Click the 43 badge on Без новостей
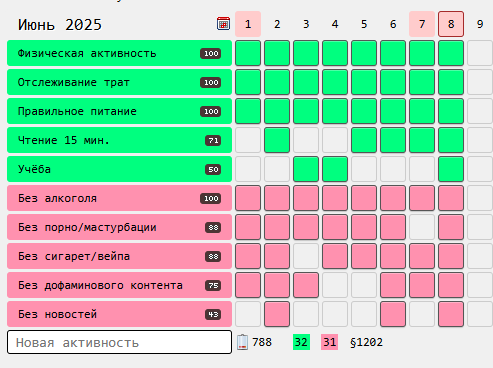 tap(213, 314)
